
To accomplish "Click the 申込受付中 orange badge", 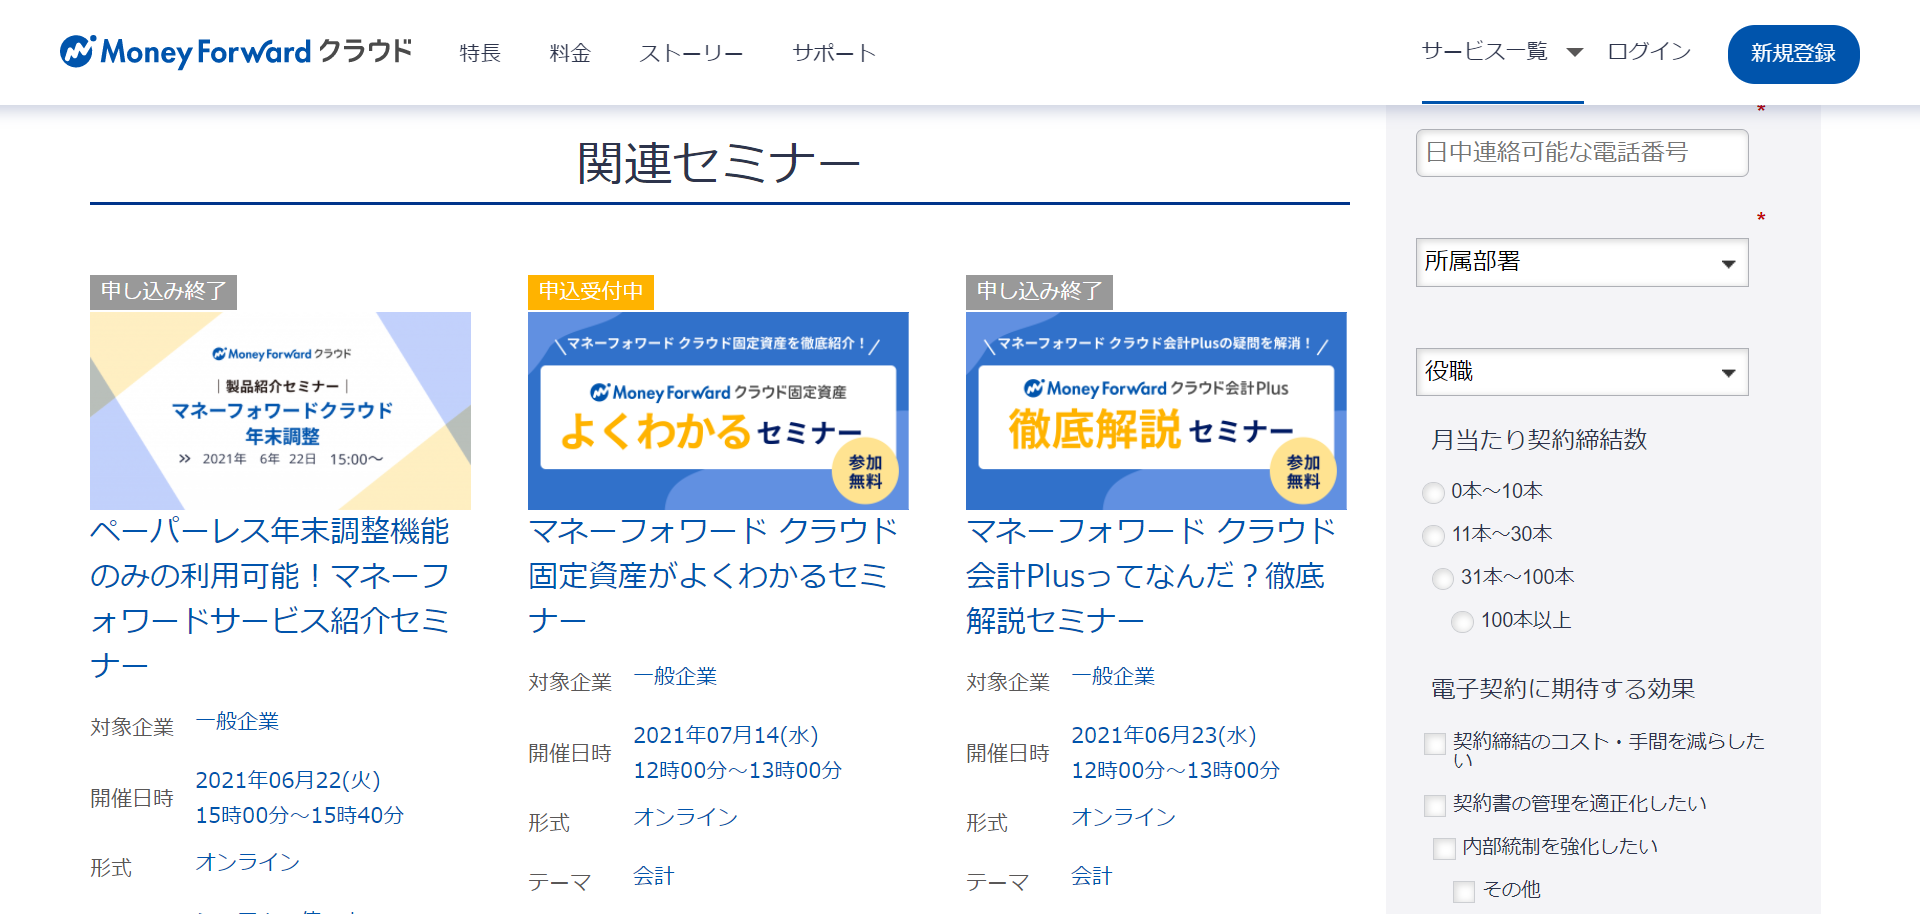I will [591, 292].
